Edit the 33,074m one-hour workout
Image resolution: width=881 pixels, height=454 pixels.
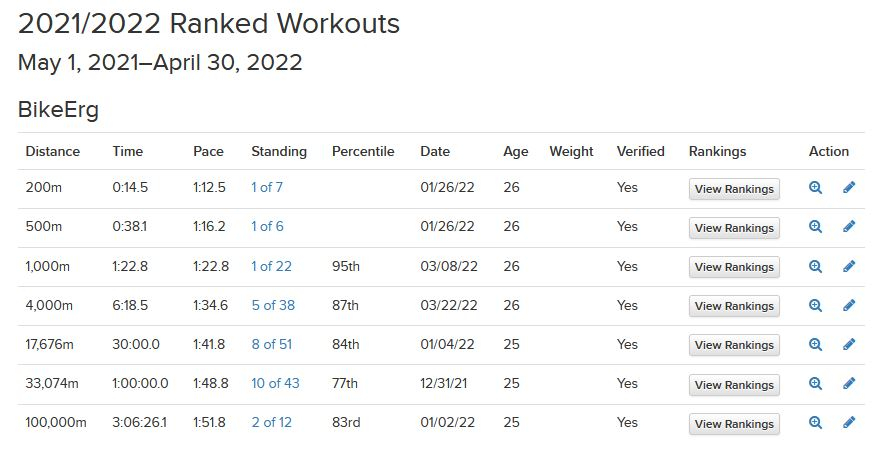coord(849,383)
